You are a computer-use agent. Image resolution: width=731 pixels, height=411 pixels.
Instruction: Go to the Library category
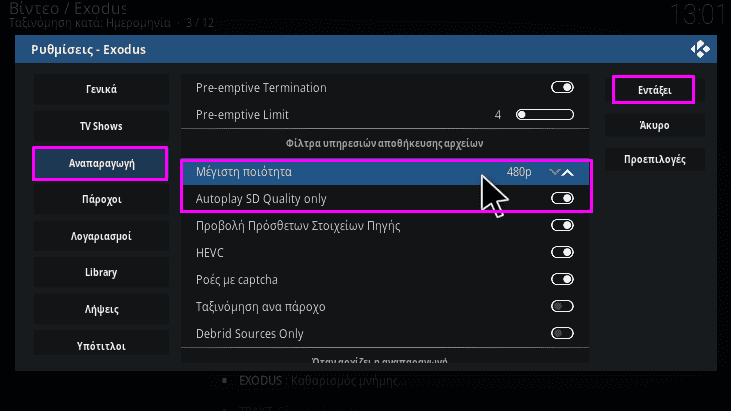(x=101, y=273)
